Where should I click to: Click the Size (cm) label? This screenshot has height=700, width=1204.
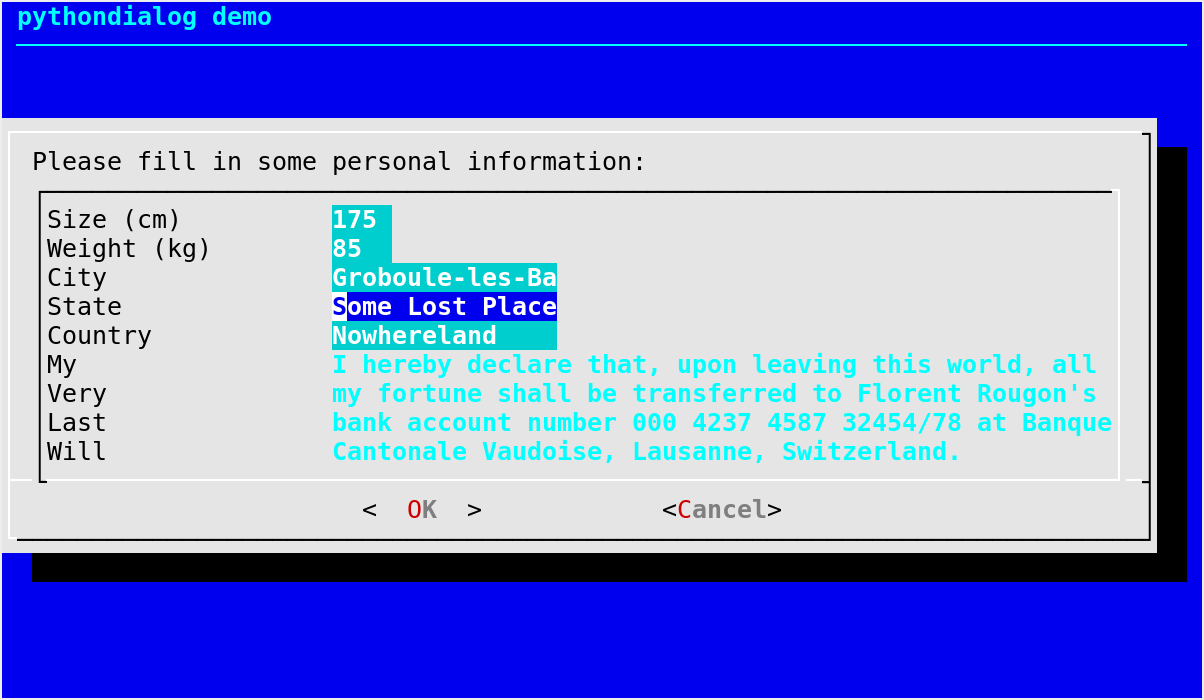pos(114,219)
